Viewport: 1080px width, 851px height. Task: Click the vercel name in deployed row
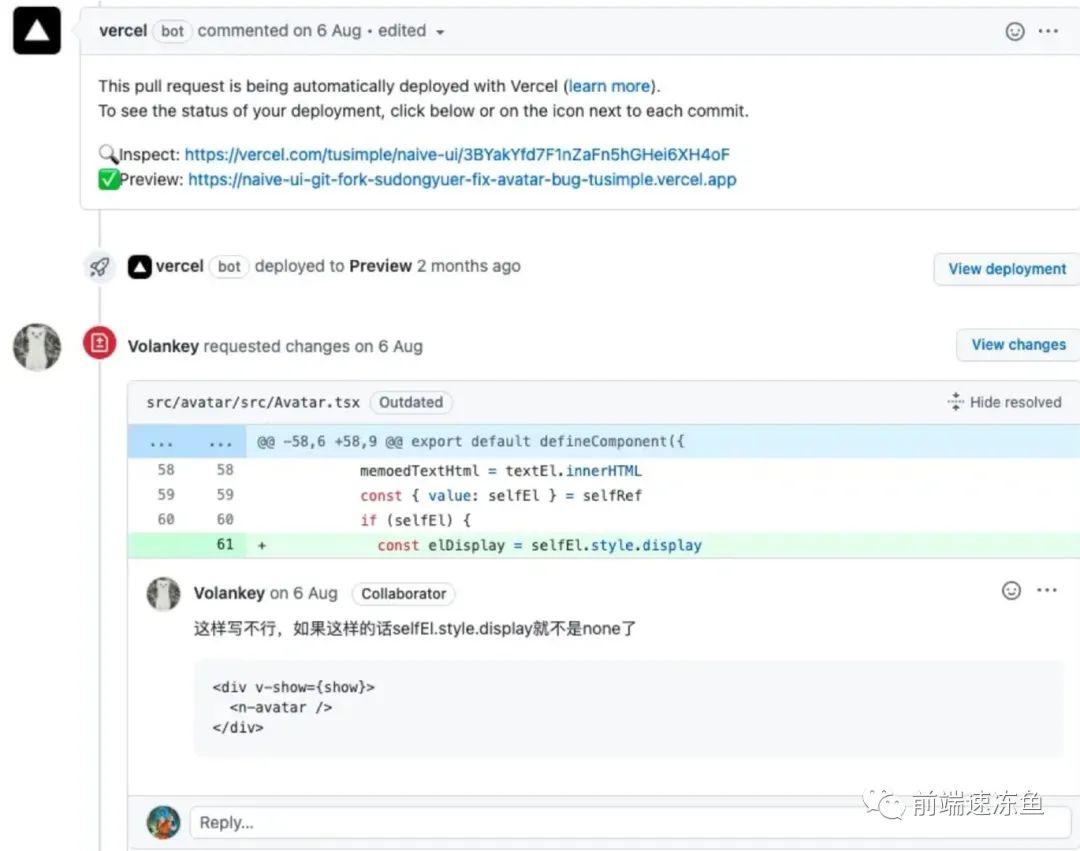click(x=179, y=266)
